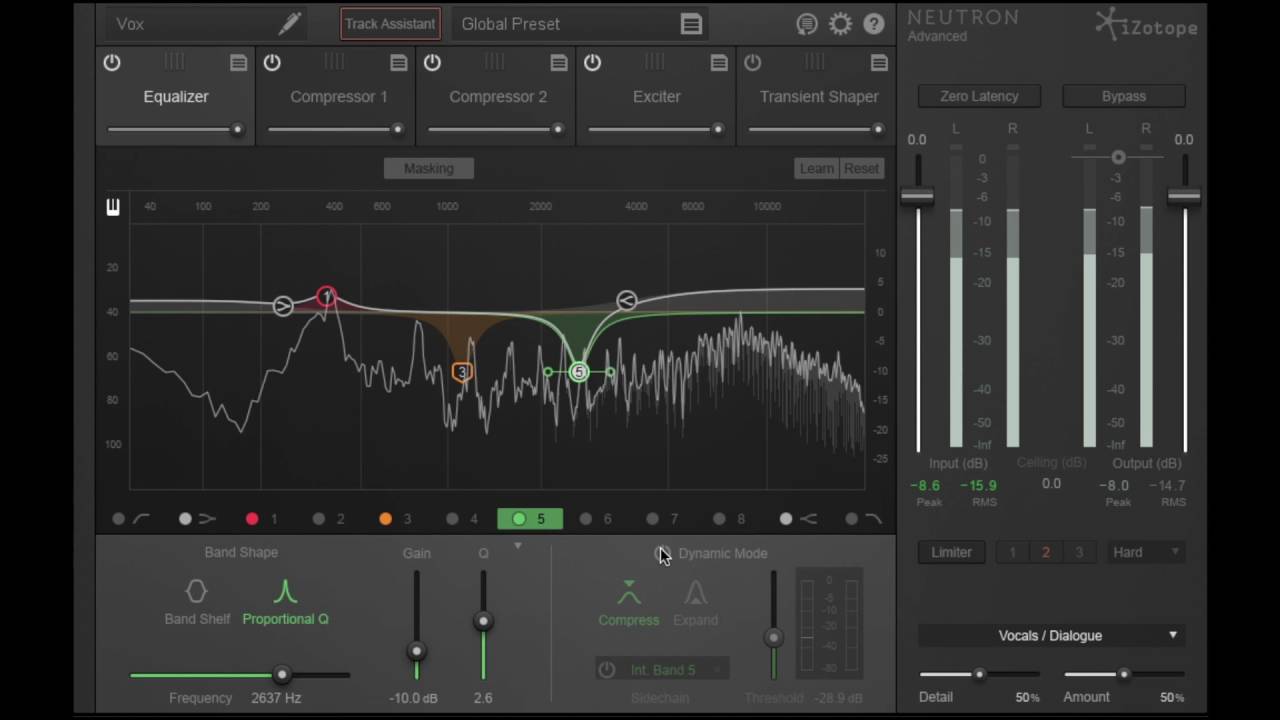Click the Q vertical slider handle
This screenshot has height=720, width=1280.
pos(483,621)
